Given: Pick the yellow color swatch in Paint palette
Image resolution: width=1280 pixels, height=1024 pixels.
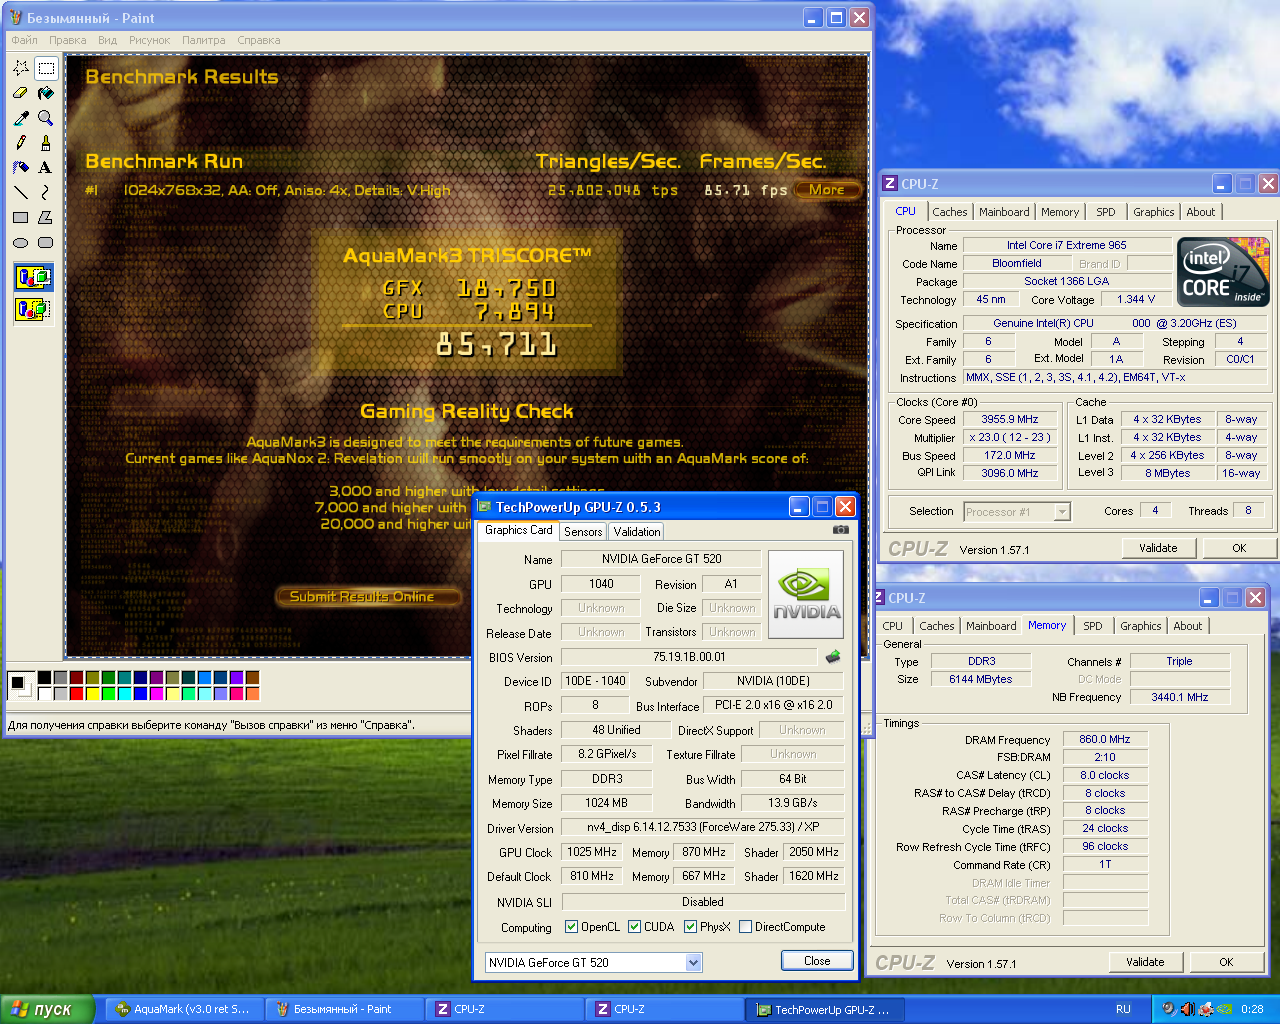Looking at the screenshot, I should 93,693.
